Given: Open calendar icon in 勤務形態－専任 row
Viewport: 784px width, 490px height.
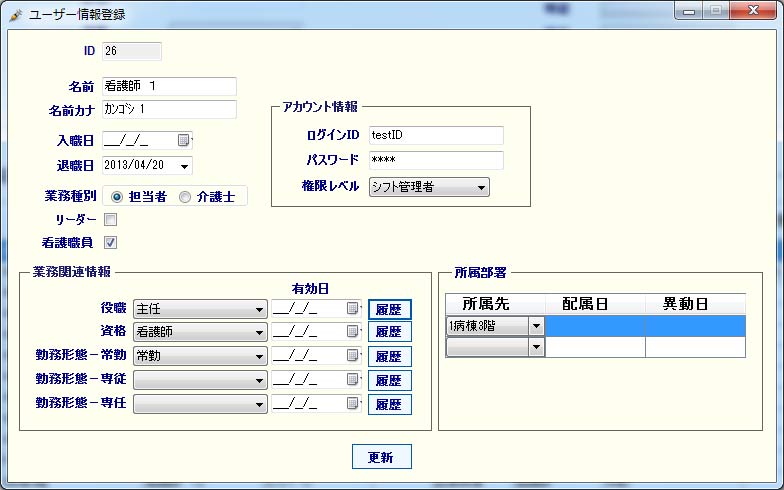Looking at the screenshot, I should pos(352,404).
